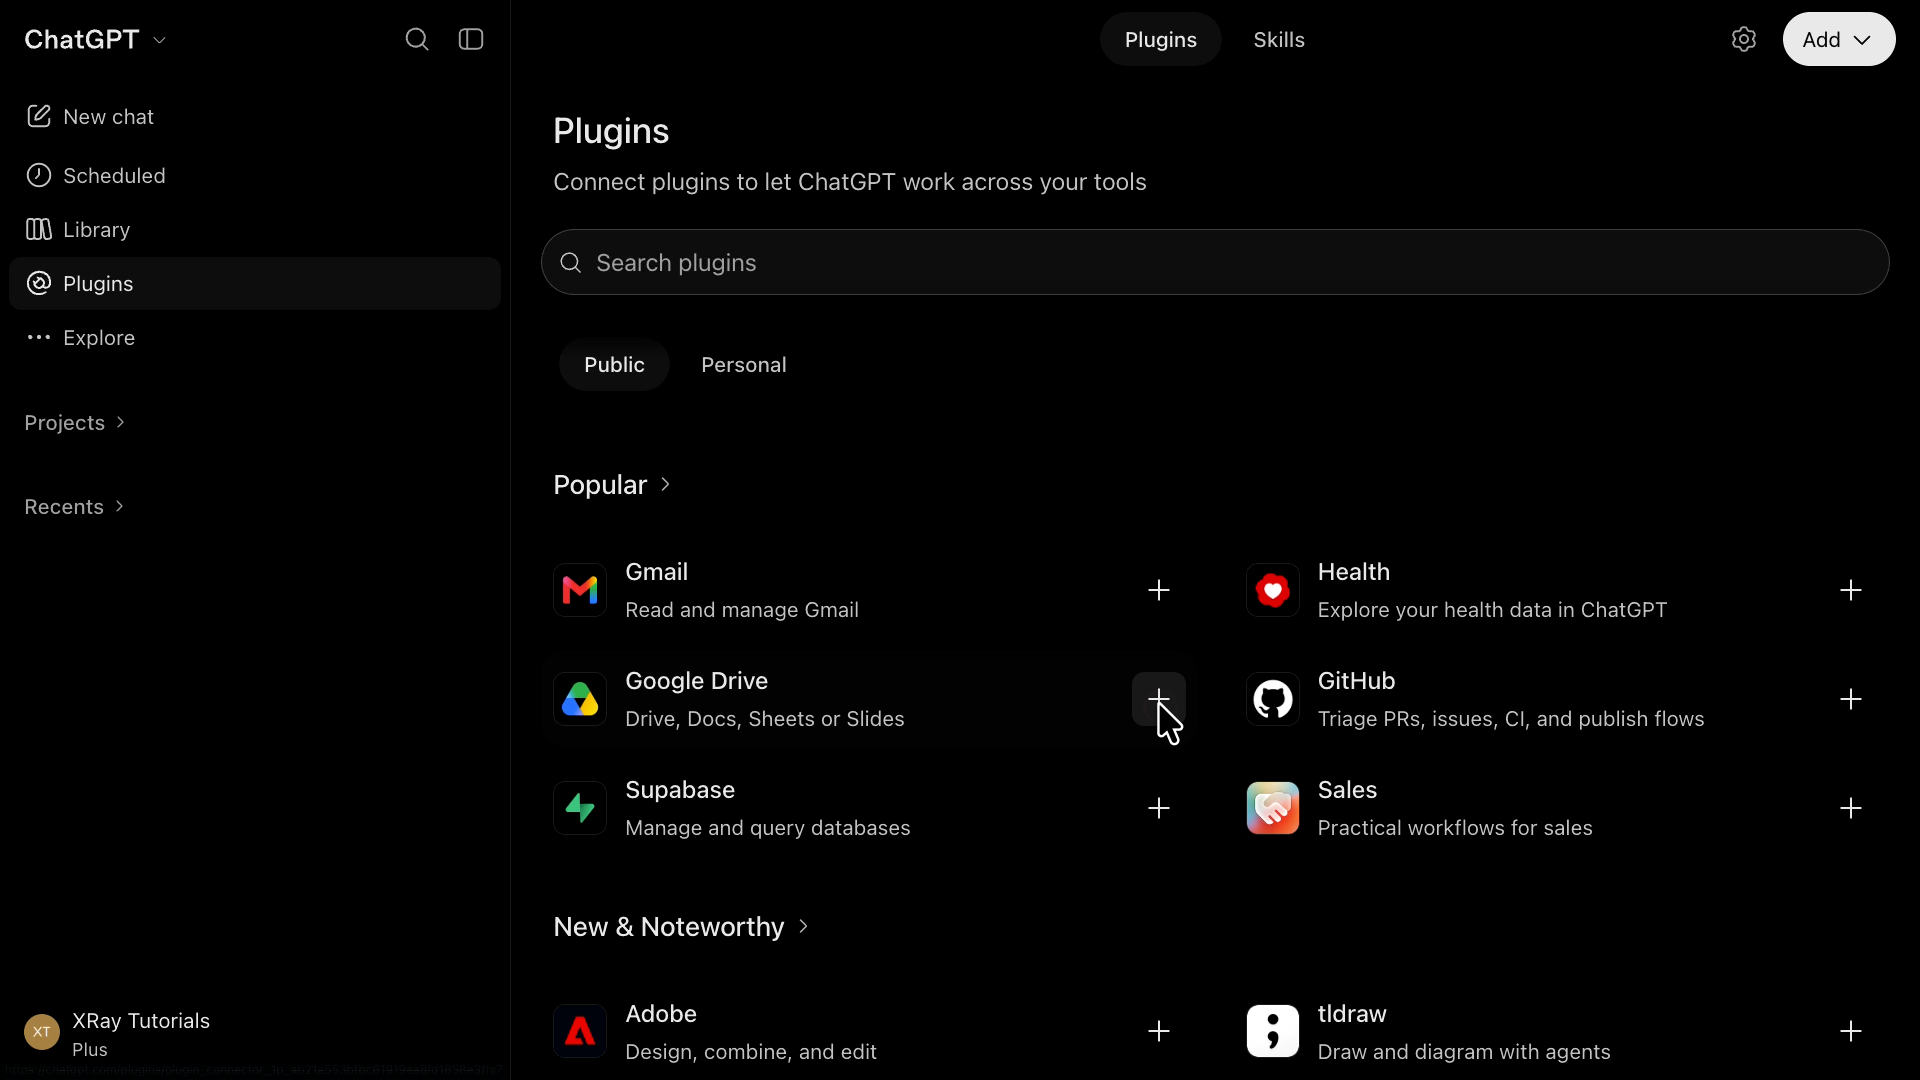The image size is (1920, 1080).
Task: Collapse the sidebar with the panel icon
Action: (471, 39)
